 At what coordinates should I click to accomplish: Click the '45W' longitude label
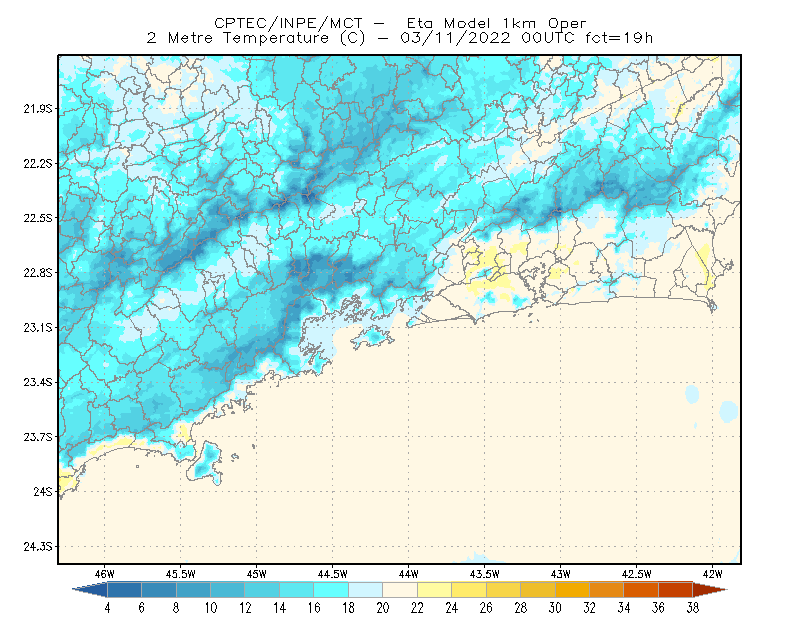pyautogui.click(x=257, y=574)
